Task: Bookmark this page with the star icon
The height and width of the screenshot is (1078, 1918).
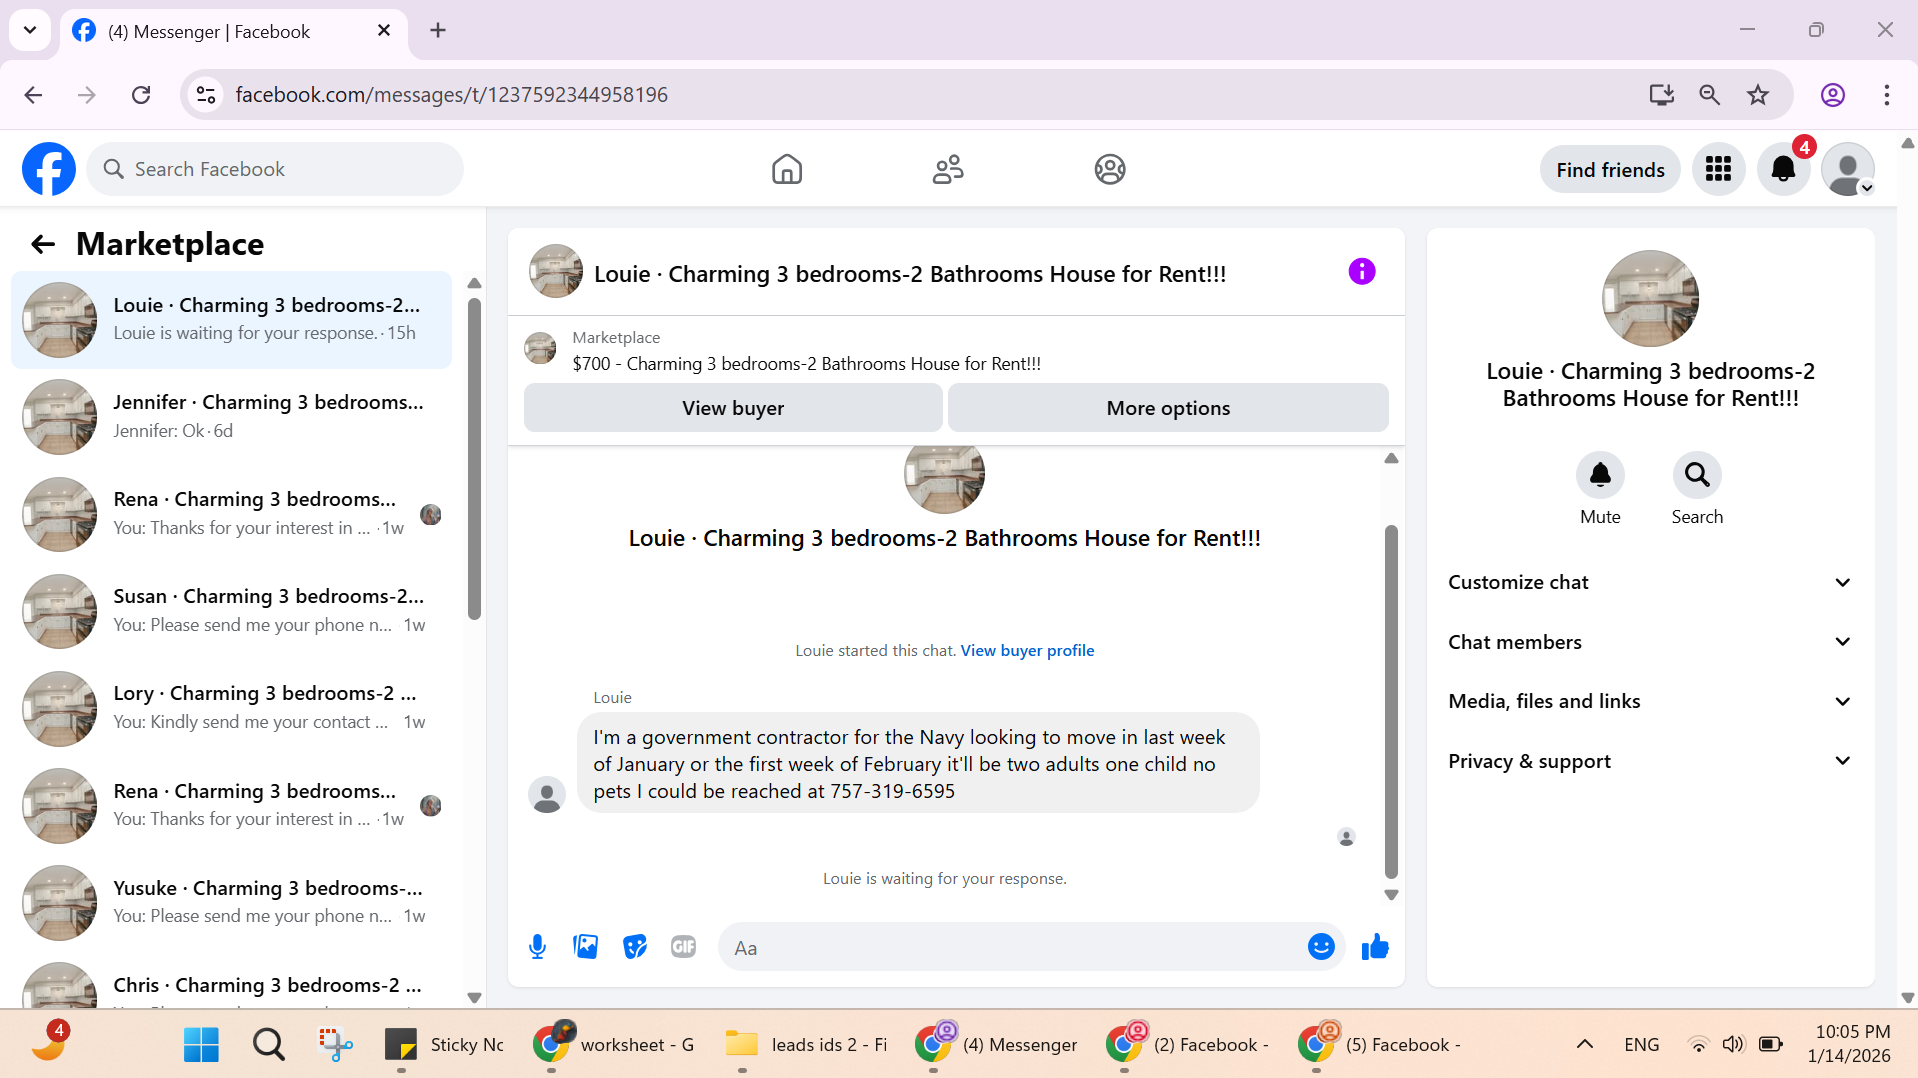Action: 1758,95
